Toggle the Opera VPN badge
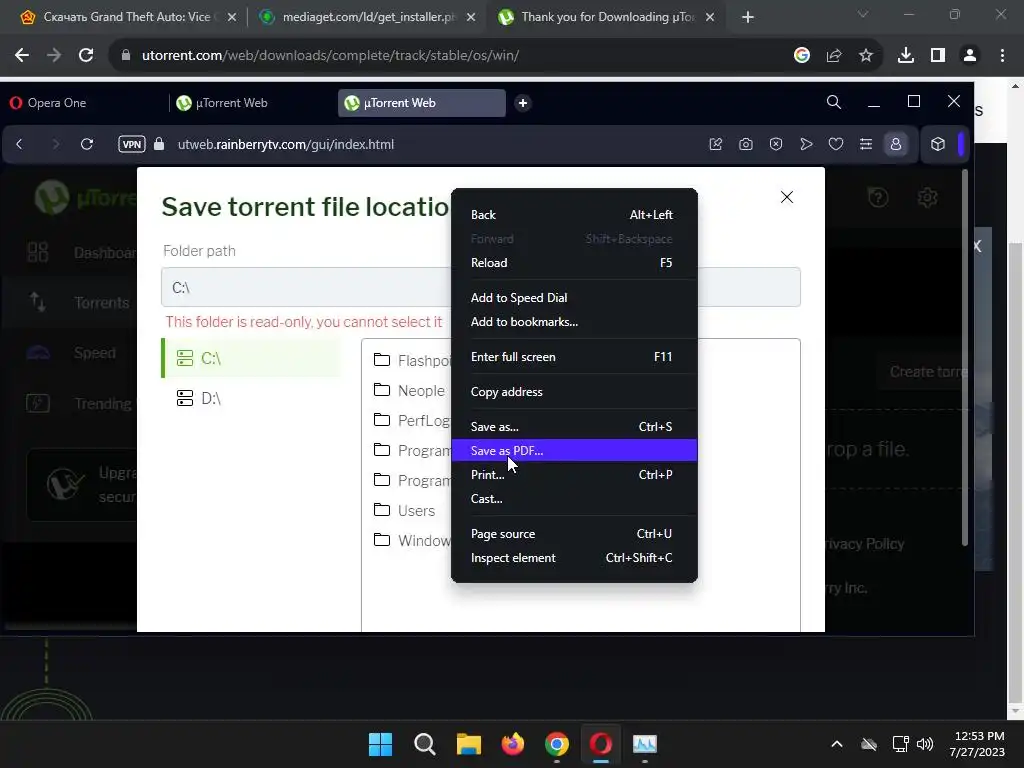Viewport: 1024px width, 768px height. coord(131,144)
